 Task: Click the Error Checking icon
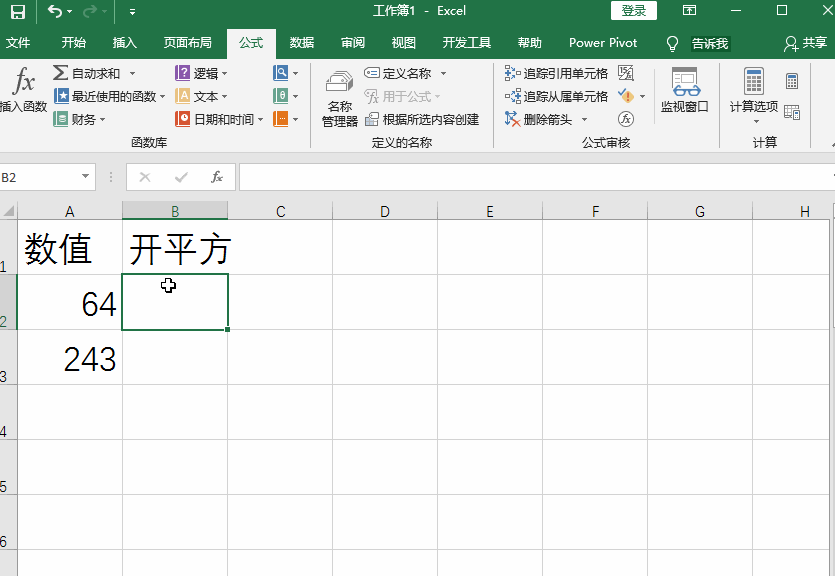(626, 96)
